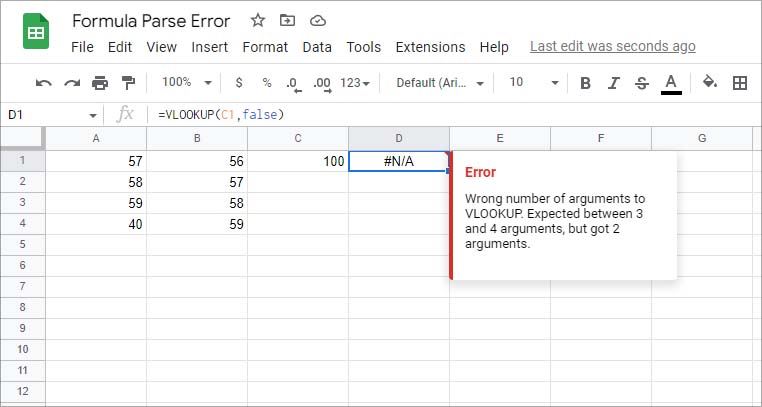
Task: Click cell A1 with value 57
Action: pyautogui.click(x=96, y=161)
